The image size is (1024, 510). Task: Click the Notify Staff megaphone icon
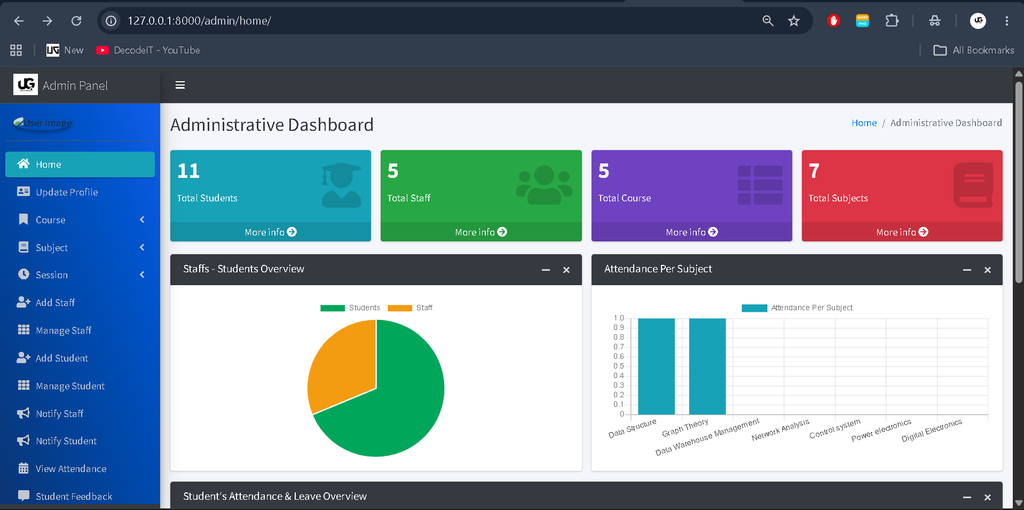(x=24, y=413)
